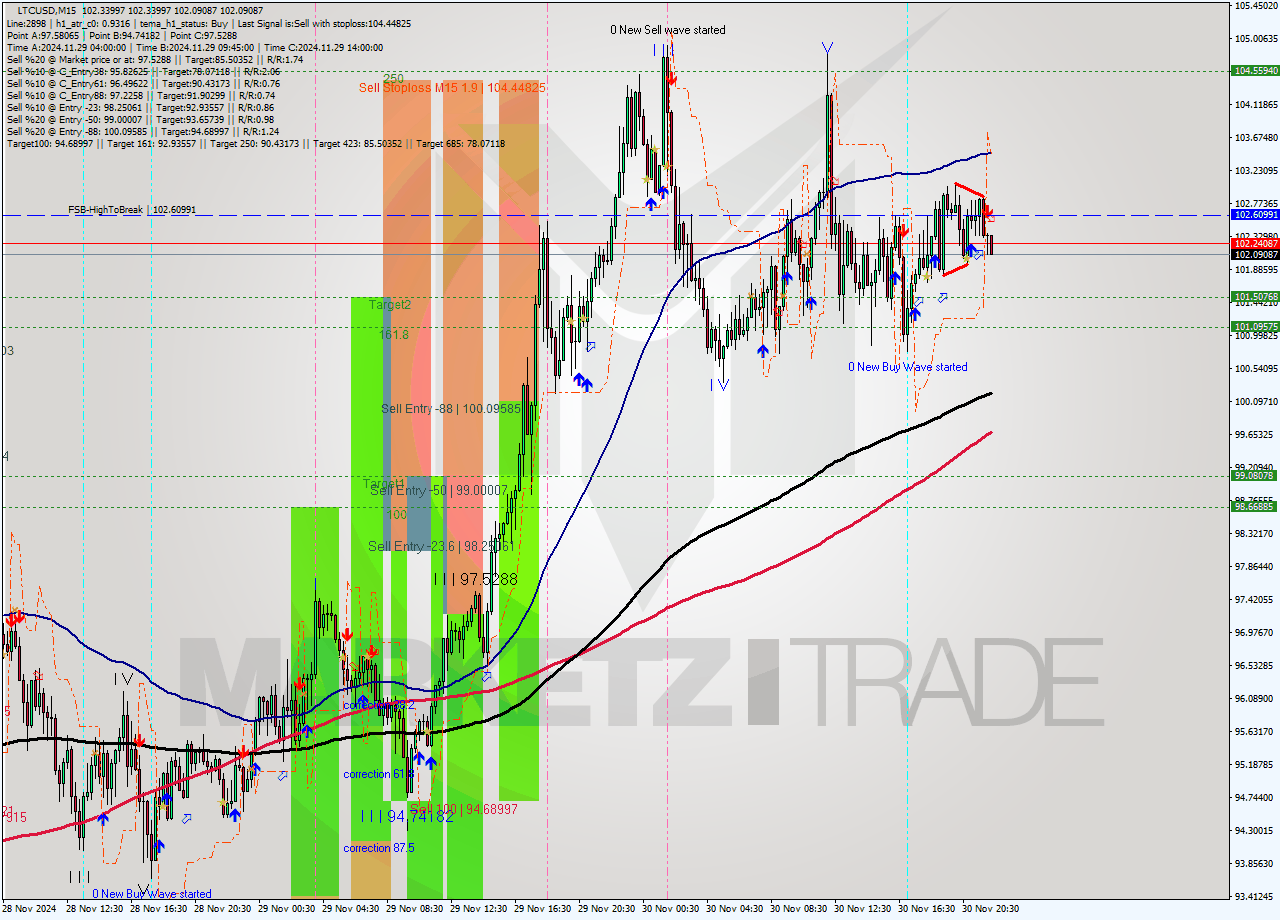Select the 'correction 61.8' label

click(378, 775)
